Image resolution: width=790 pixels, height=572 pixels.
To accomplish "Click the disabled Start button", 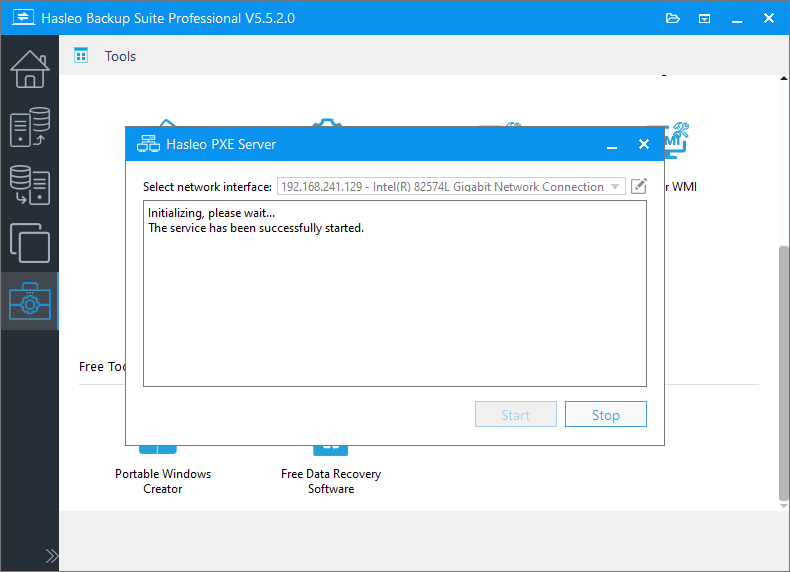I will pos(515,414).
